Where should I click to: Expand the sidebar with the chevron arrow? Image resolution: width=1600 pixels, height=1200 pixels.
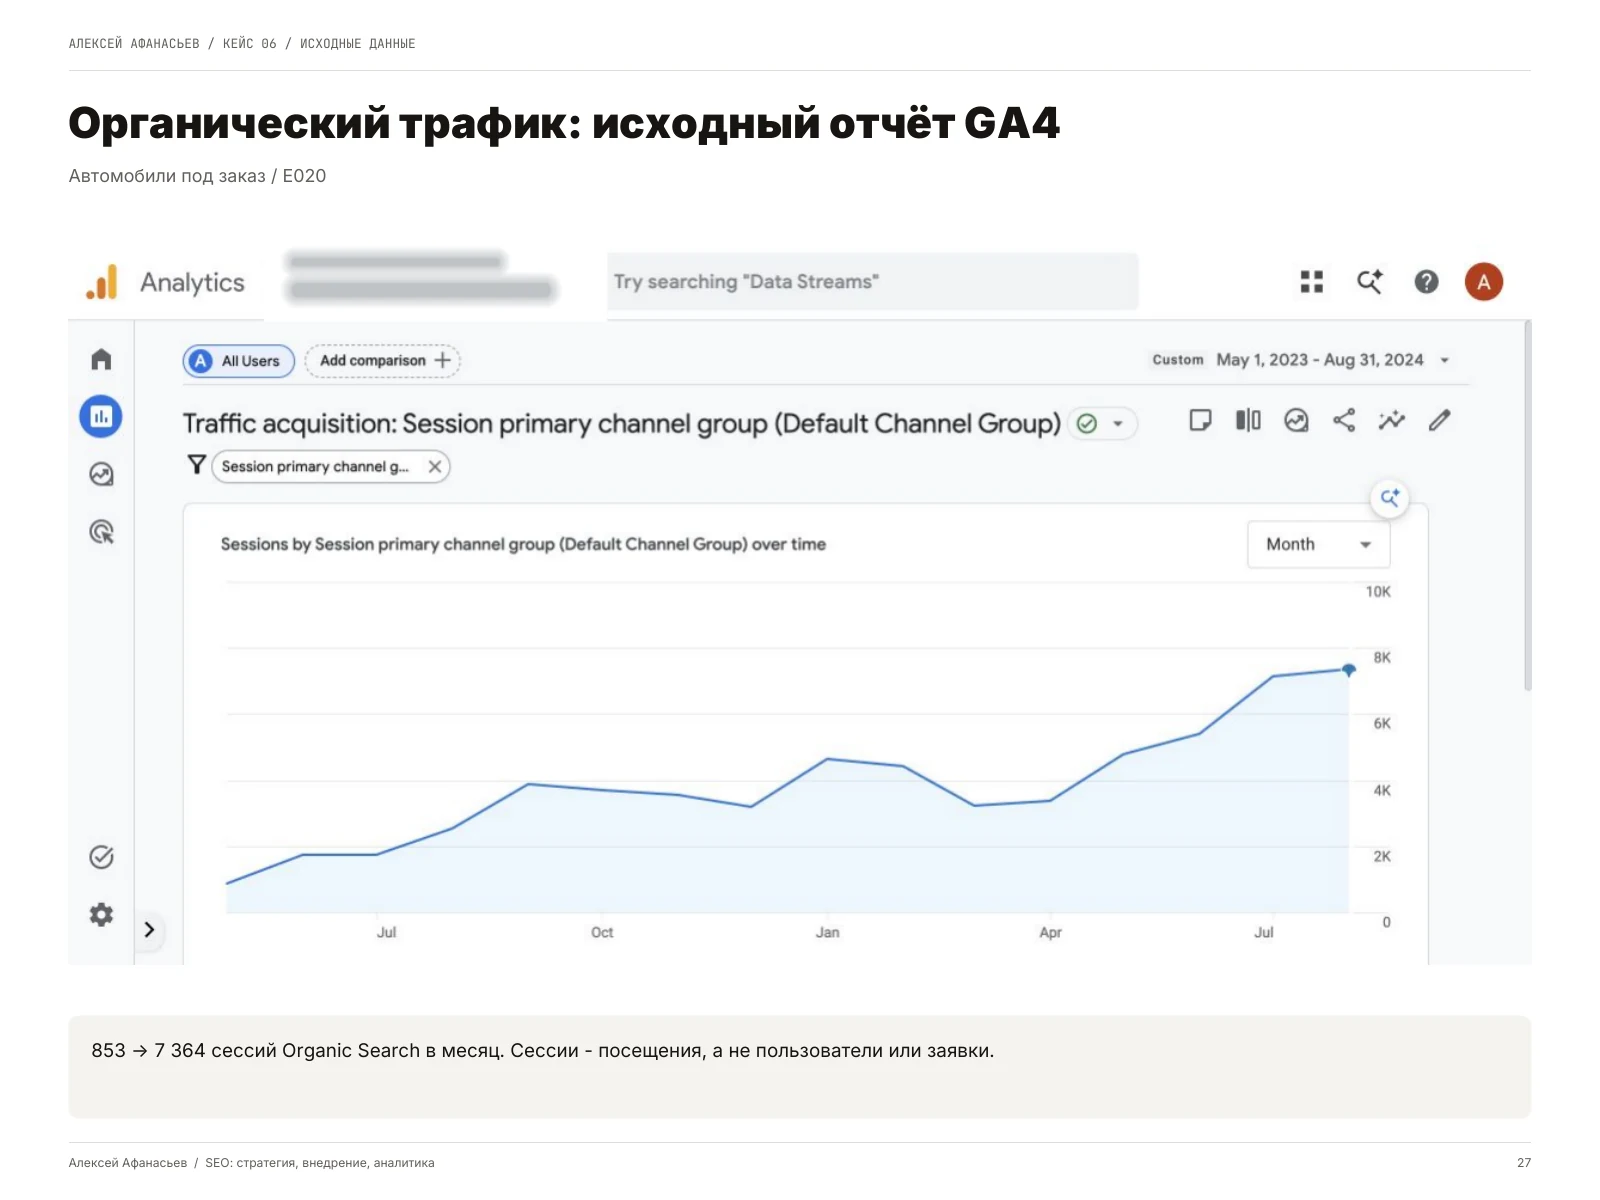click(x=149, y=929)
